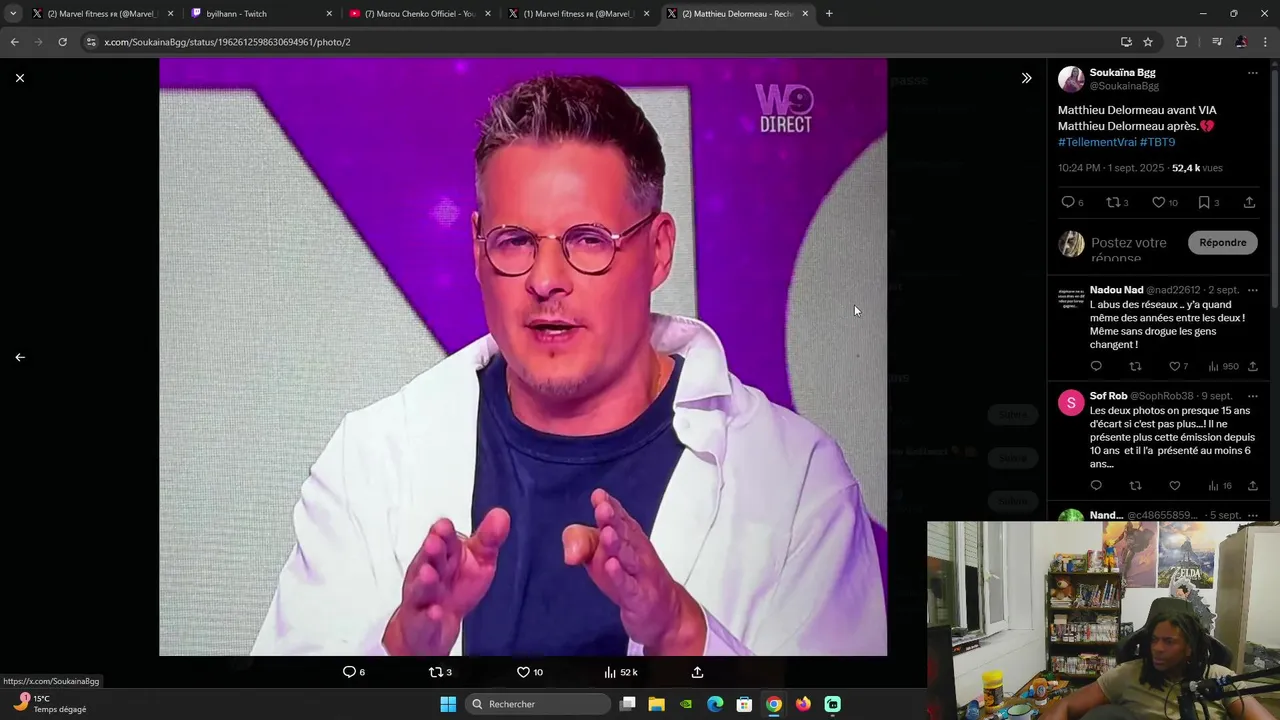Open the #TellementVrai hashtag
This screenshot has height=720, width=1280.
click(x=1097, y=142)
